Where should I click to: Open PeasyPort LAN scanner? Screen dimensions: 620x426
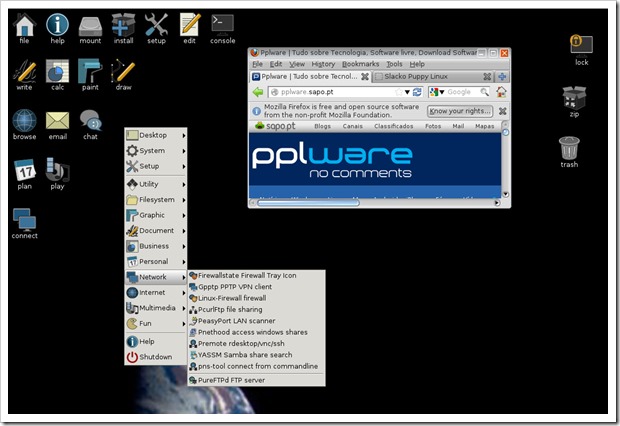[x=256, y=321]
